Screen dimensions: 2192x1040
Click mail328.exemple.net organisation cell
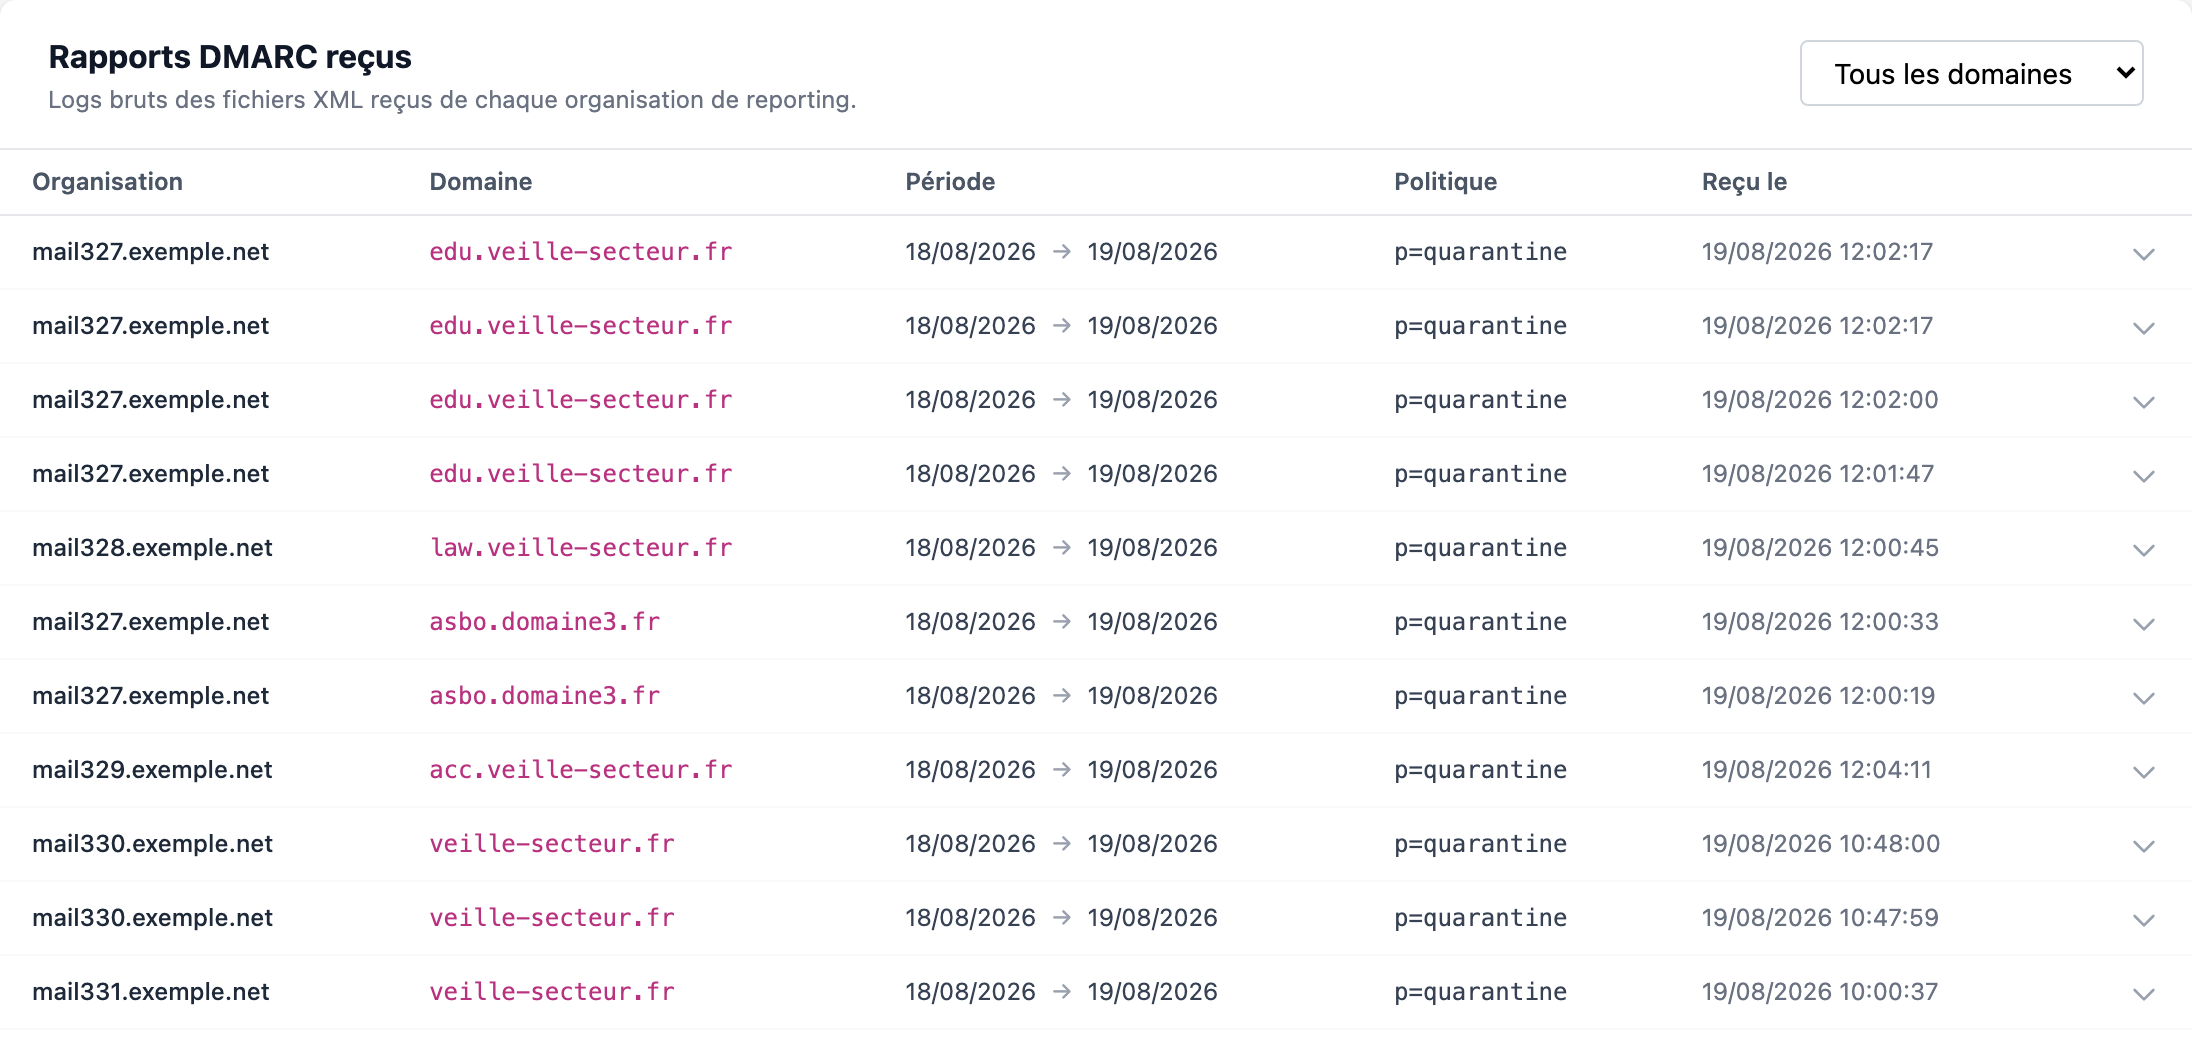(x=152, y=547)
